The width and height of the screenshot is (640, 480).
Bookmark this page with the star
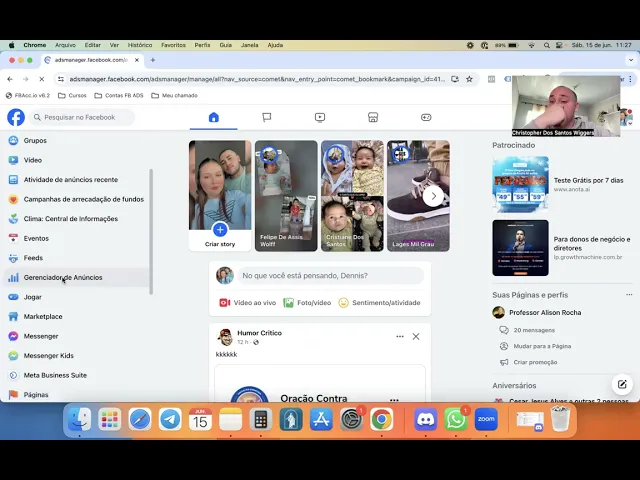click(x=469, y=79)
